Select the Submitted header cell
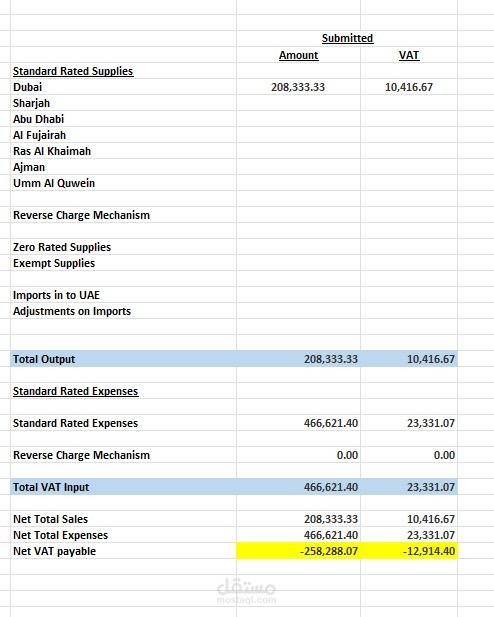This screenshot has height=617, width=494. tap(347, 38)
